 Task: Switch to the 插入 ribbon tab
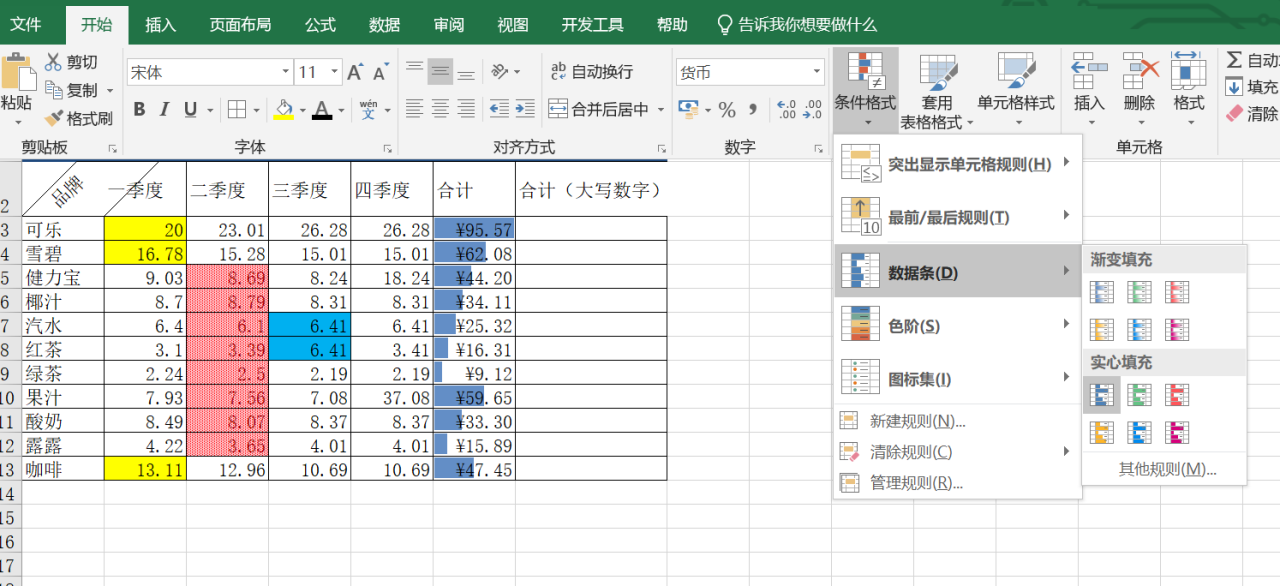tap(160, 25)
